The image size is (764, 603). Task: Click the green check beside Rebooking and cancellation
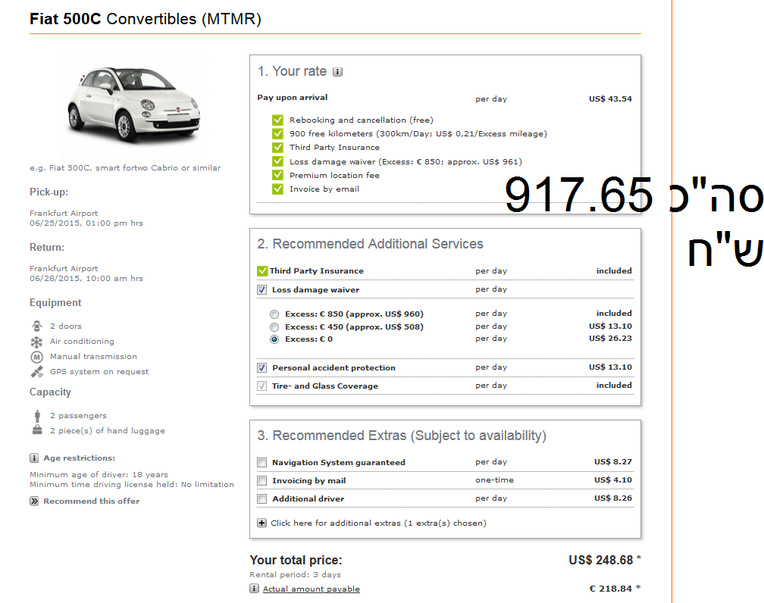click(278, 120)
